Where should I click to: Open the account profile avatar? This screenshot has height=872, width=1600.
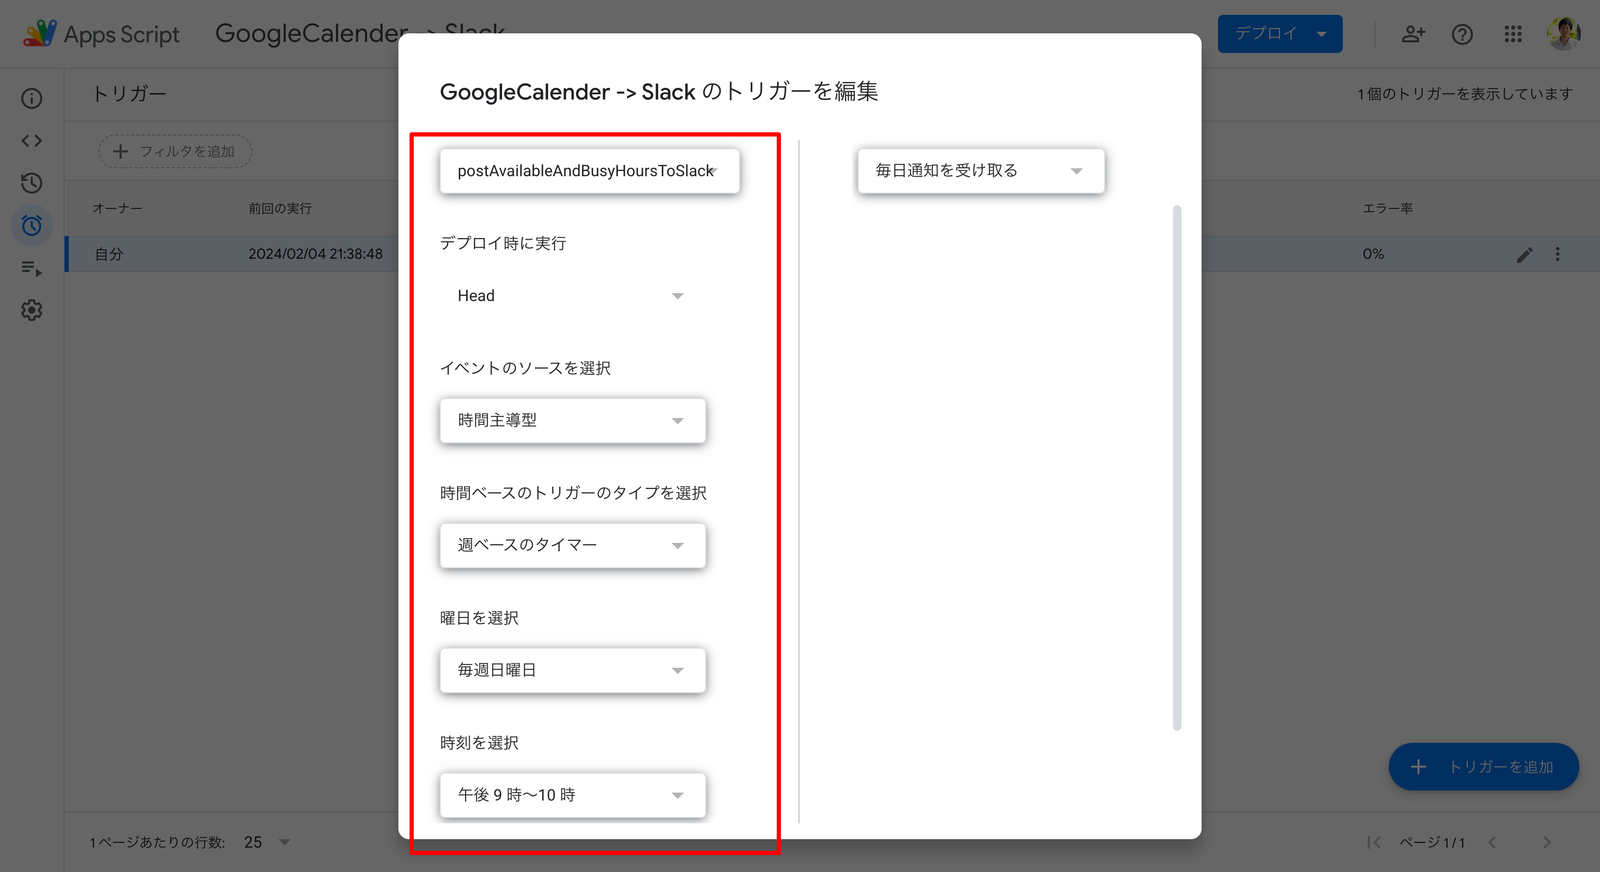(1563, 34)
